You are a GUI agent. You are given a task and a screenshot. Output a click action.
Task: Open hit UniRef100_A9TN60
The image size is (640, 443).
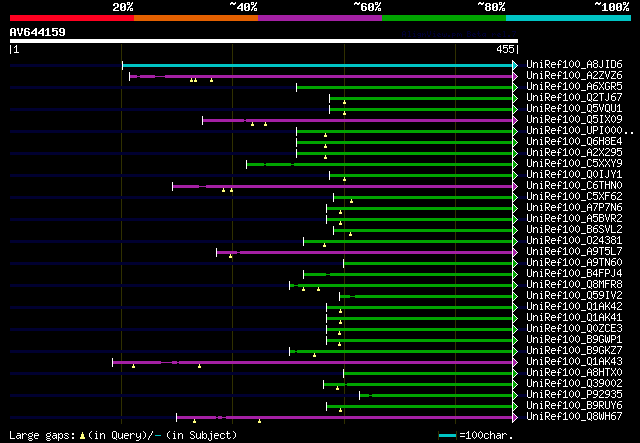[x=574, y=263]
